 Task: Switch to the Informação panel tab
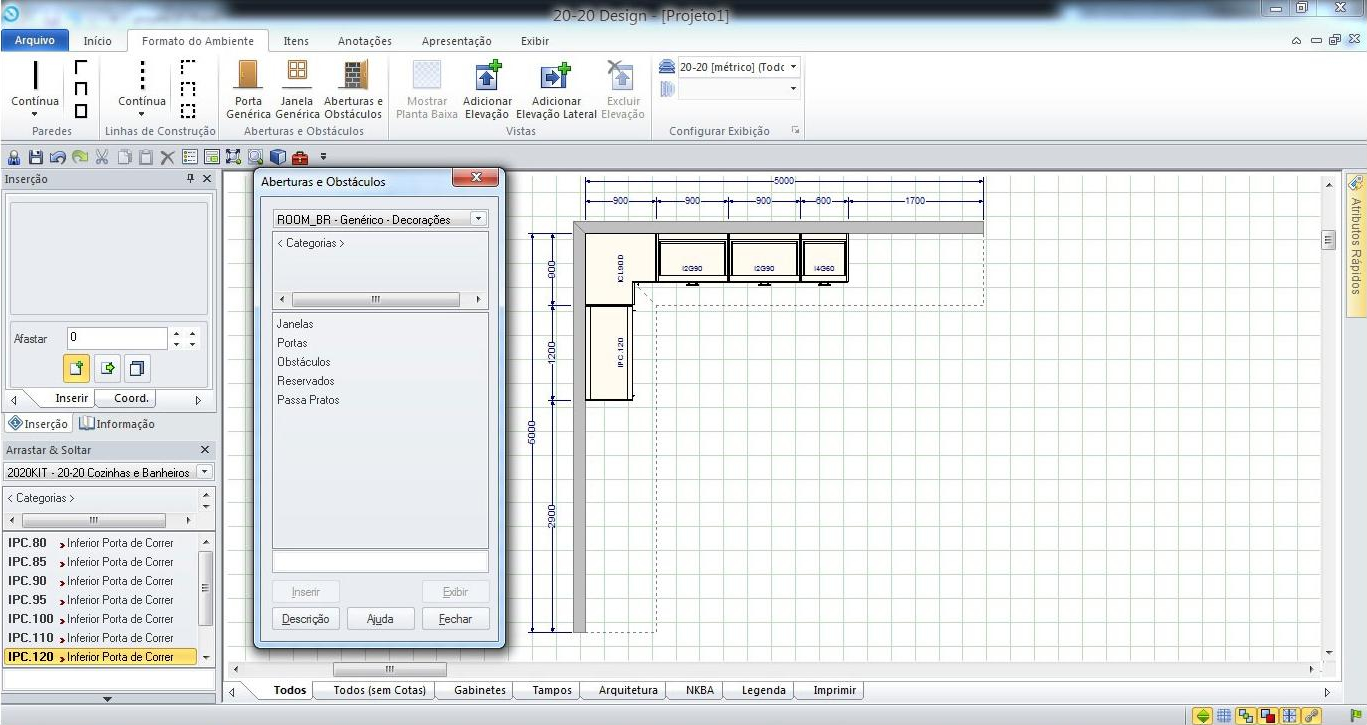coord(117,424)
